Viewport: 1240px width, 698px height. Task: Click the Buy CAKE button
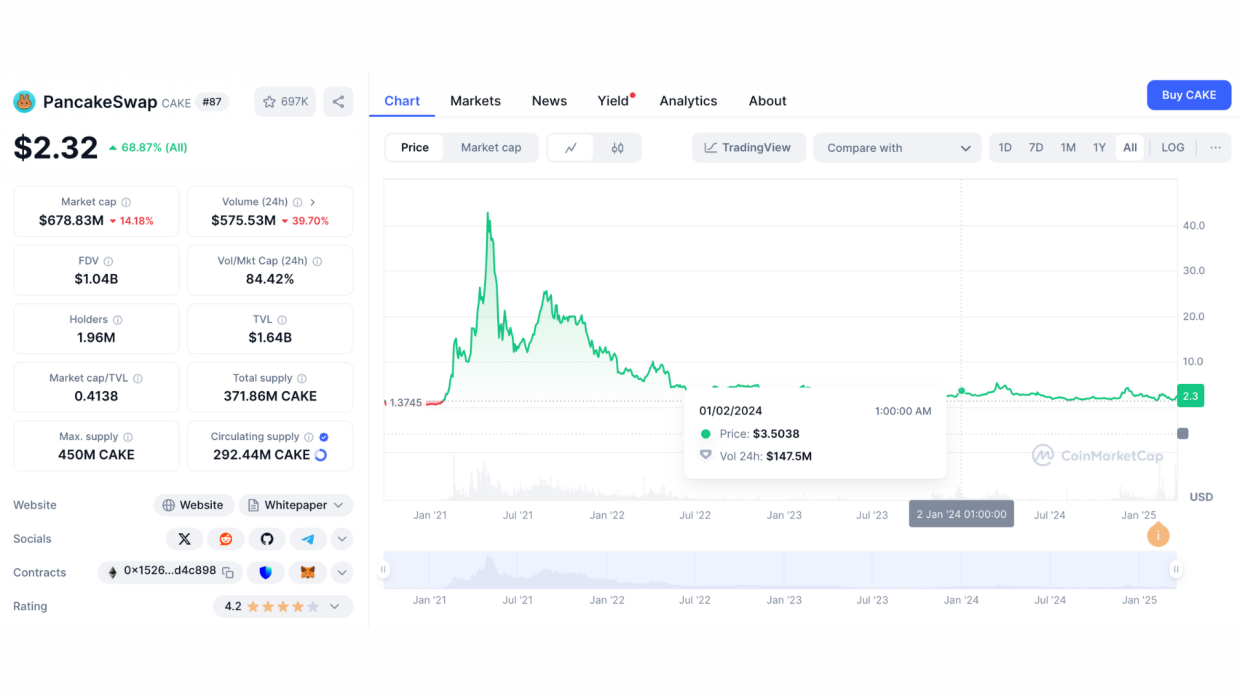(1189, 95)
